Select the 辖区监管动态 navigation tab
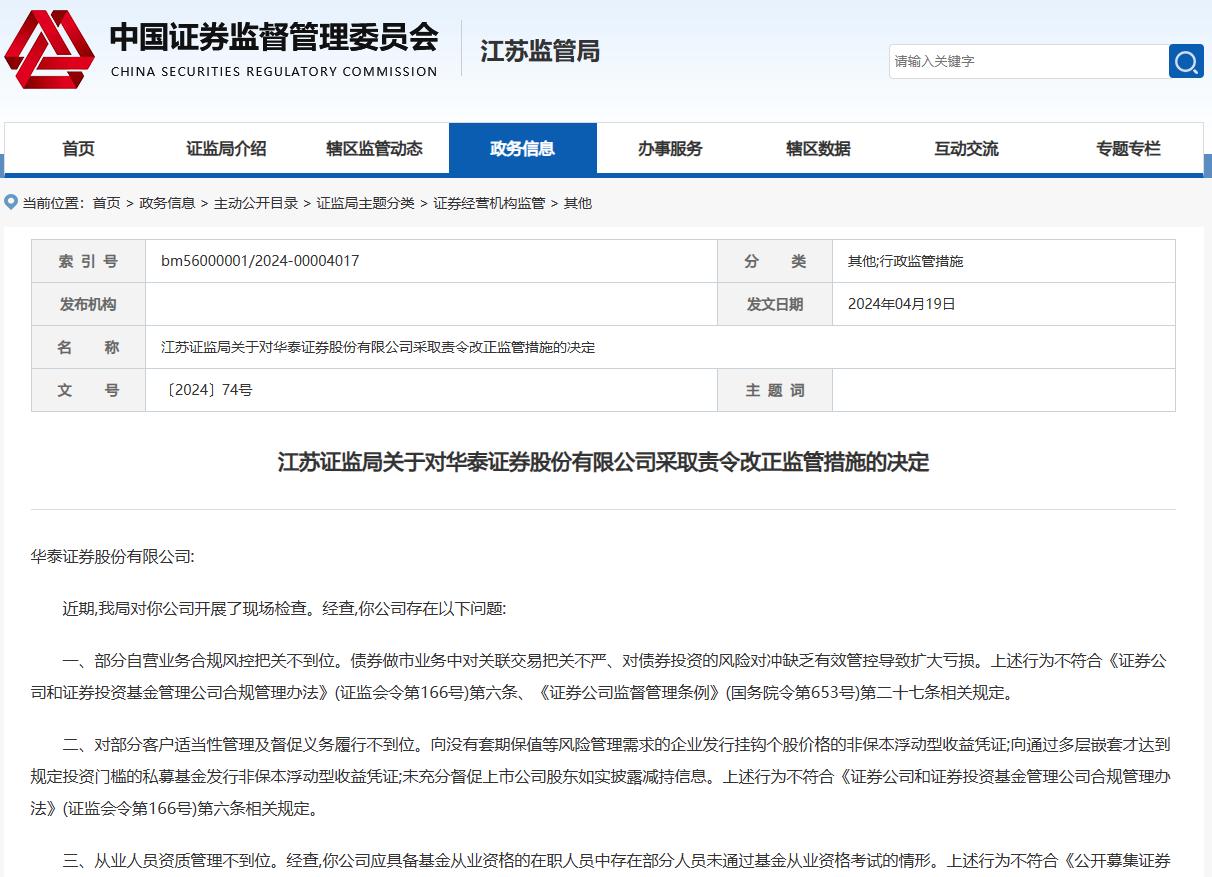This screenshot has height=877, width=1212. point(374,148)
